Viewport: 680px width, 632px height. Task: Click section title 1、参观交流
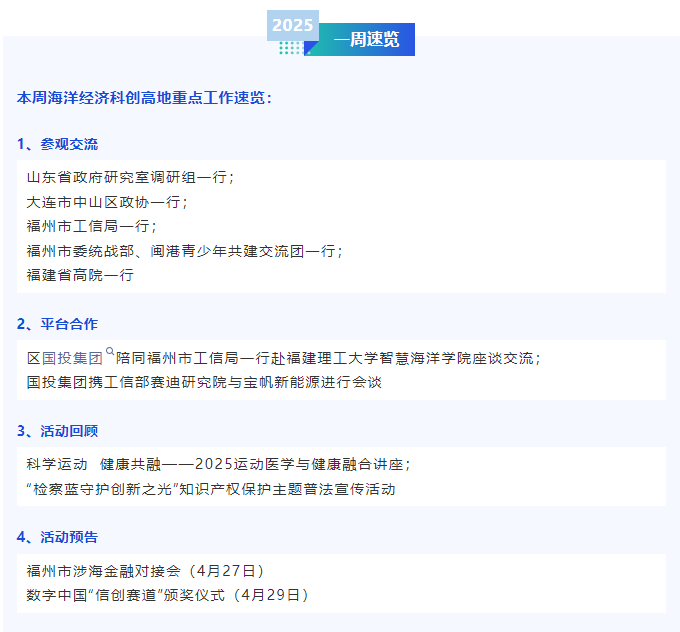(x=58, y=144)
